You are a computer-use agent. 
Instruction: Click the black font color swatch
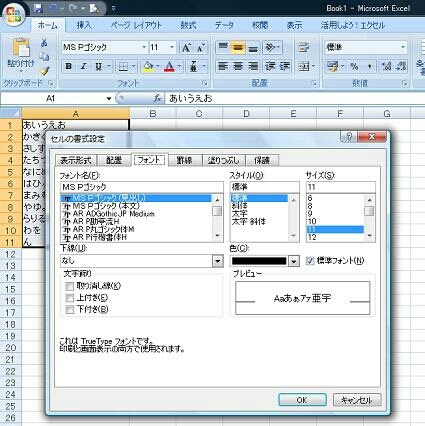click(259, 261)
